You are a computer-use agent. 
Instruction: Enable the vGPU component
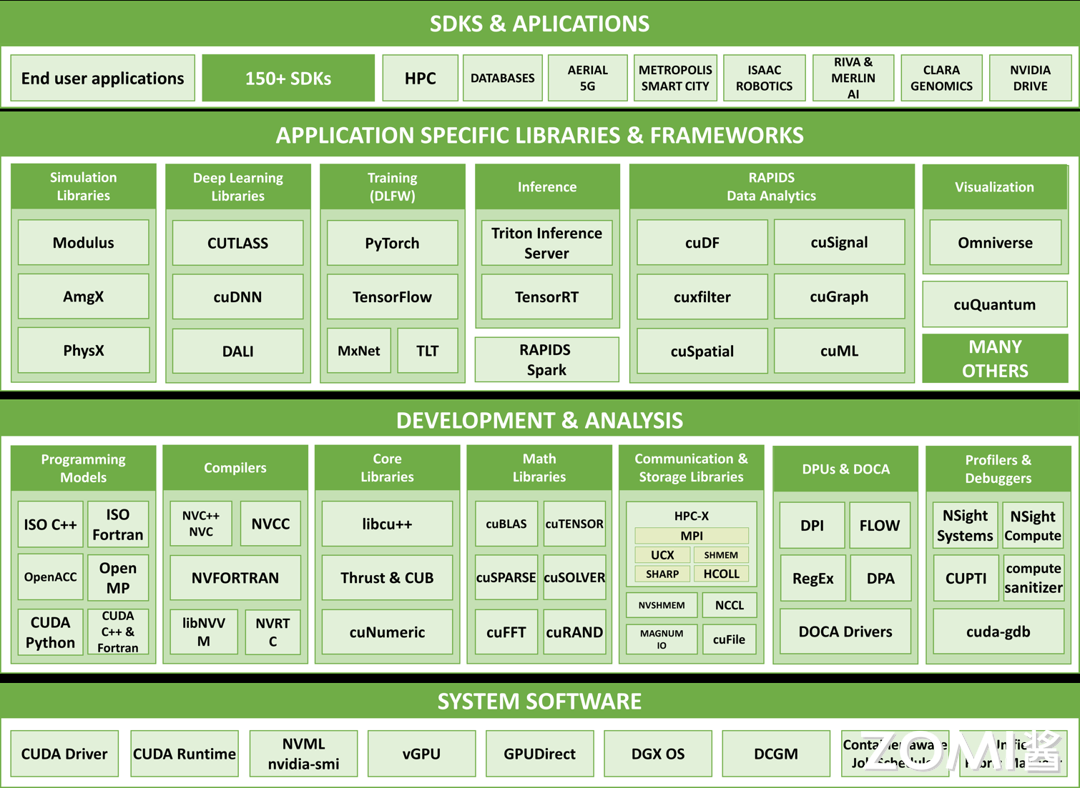click(x=422, y=753)
